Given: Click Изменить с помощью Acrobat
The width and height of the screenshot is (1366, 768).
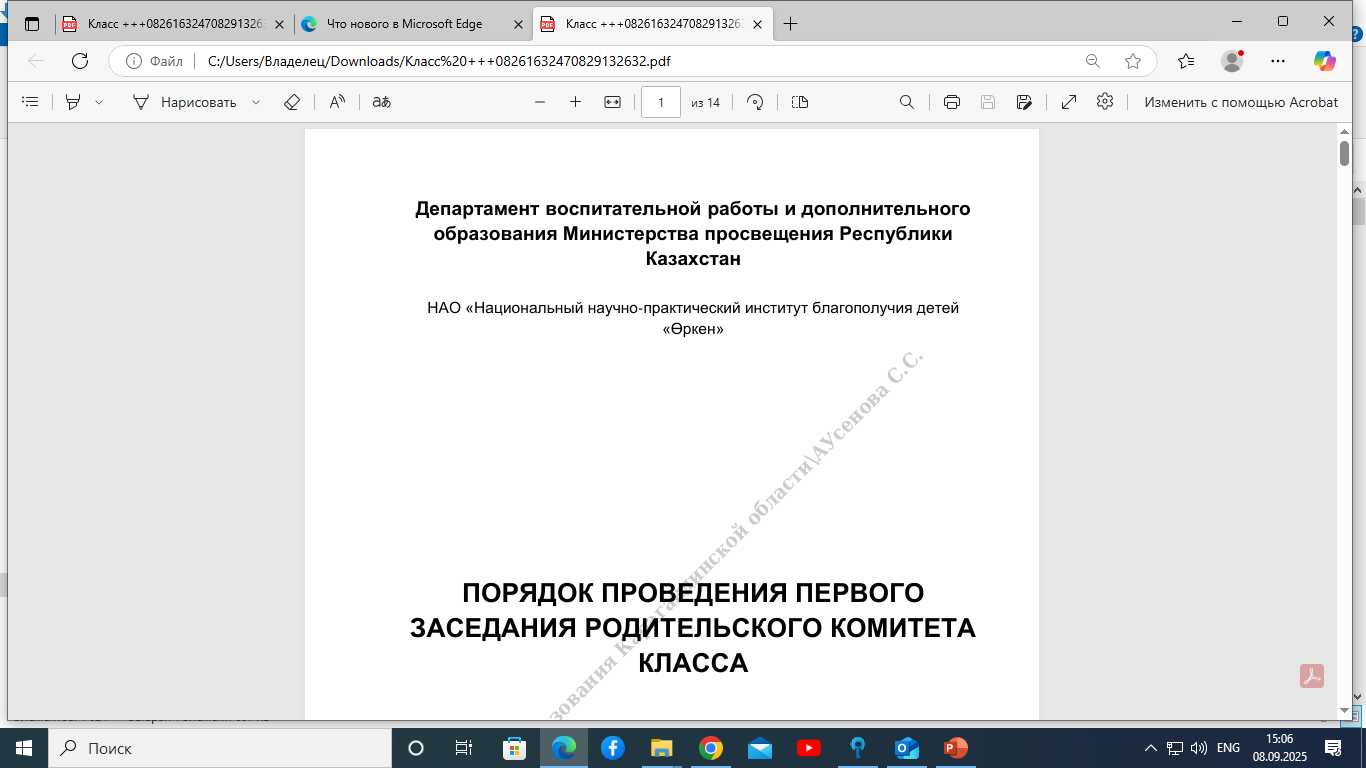Looking at the screenshot, I should [x=1240, y=101].
